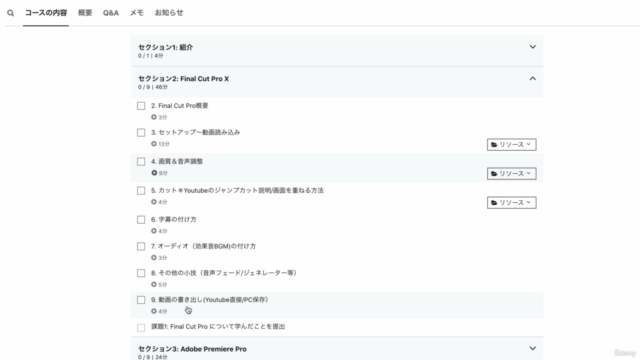Open リソース dropdown for lecture 5
This screenshot has height=360, width=640.
511,202
